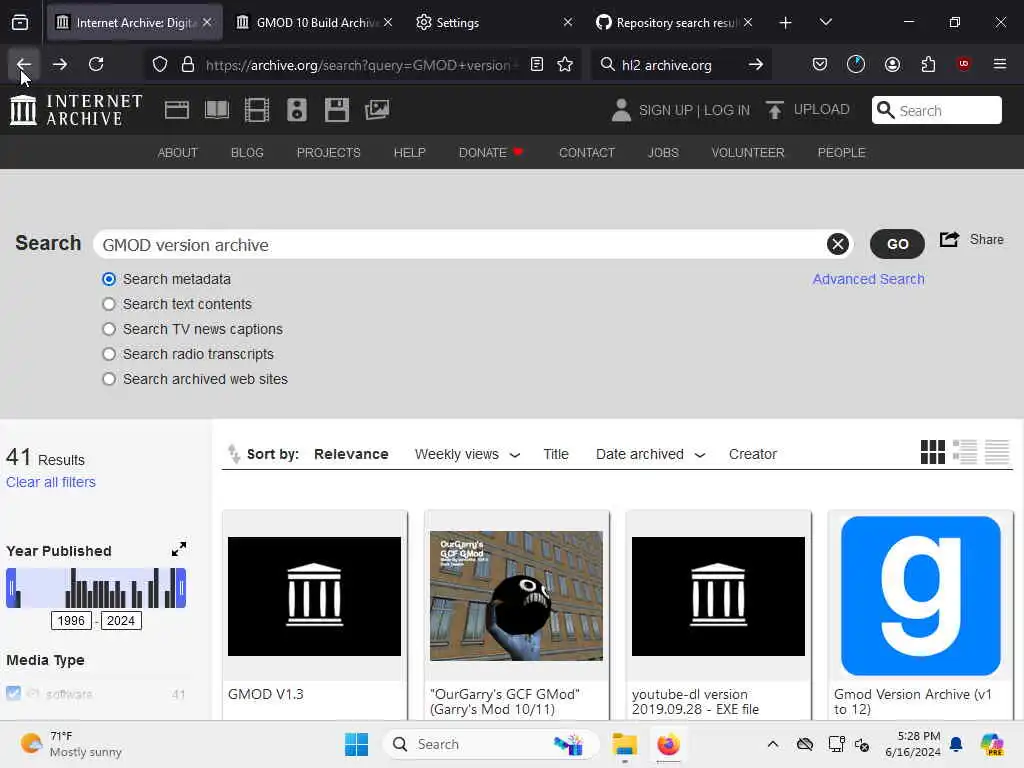Open File Explorer from the taskbar

pyautogui.click(x=624, y=744)
